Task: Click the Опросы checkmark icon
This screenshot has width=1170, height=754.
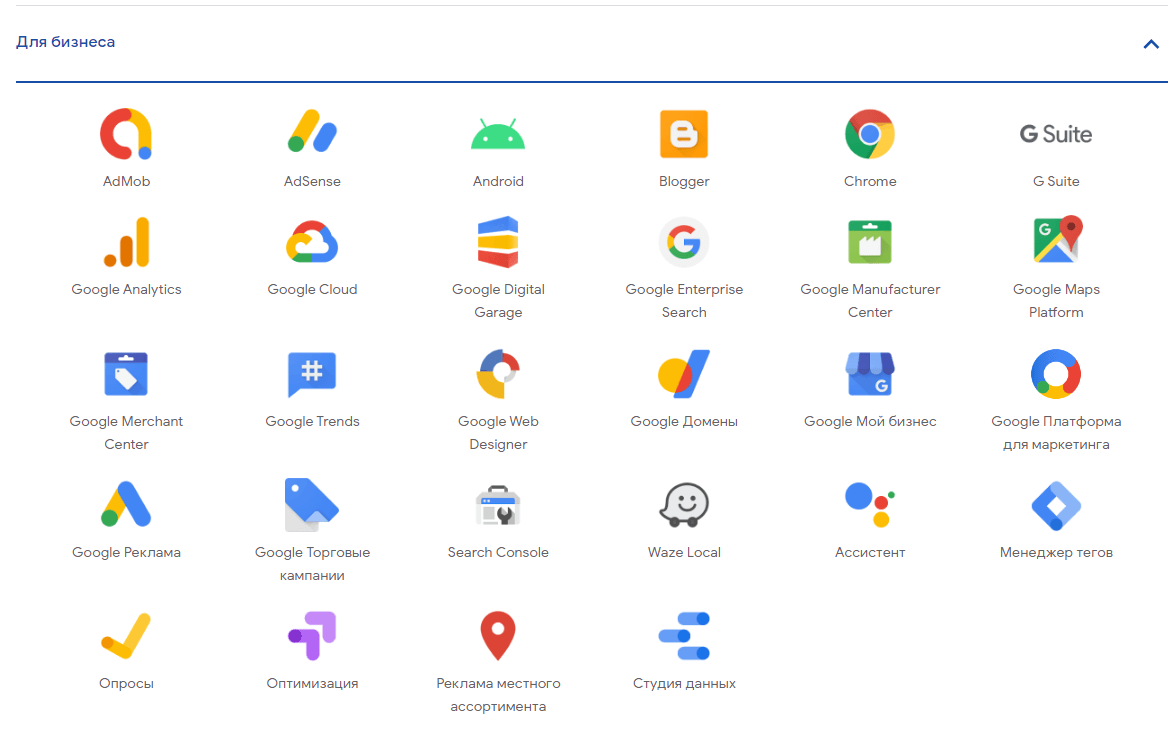Action: tap(126, 636)
